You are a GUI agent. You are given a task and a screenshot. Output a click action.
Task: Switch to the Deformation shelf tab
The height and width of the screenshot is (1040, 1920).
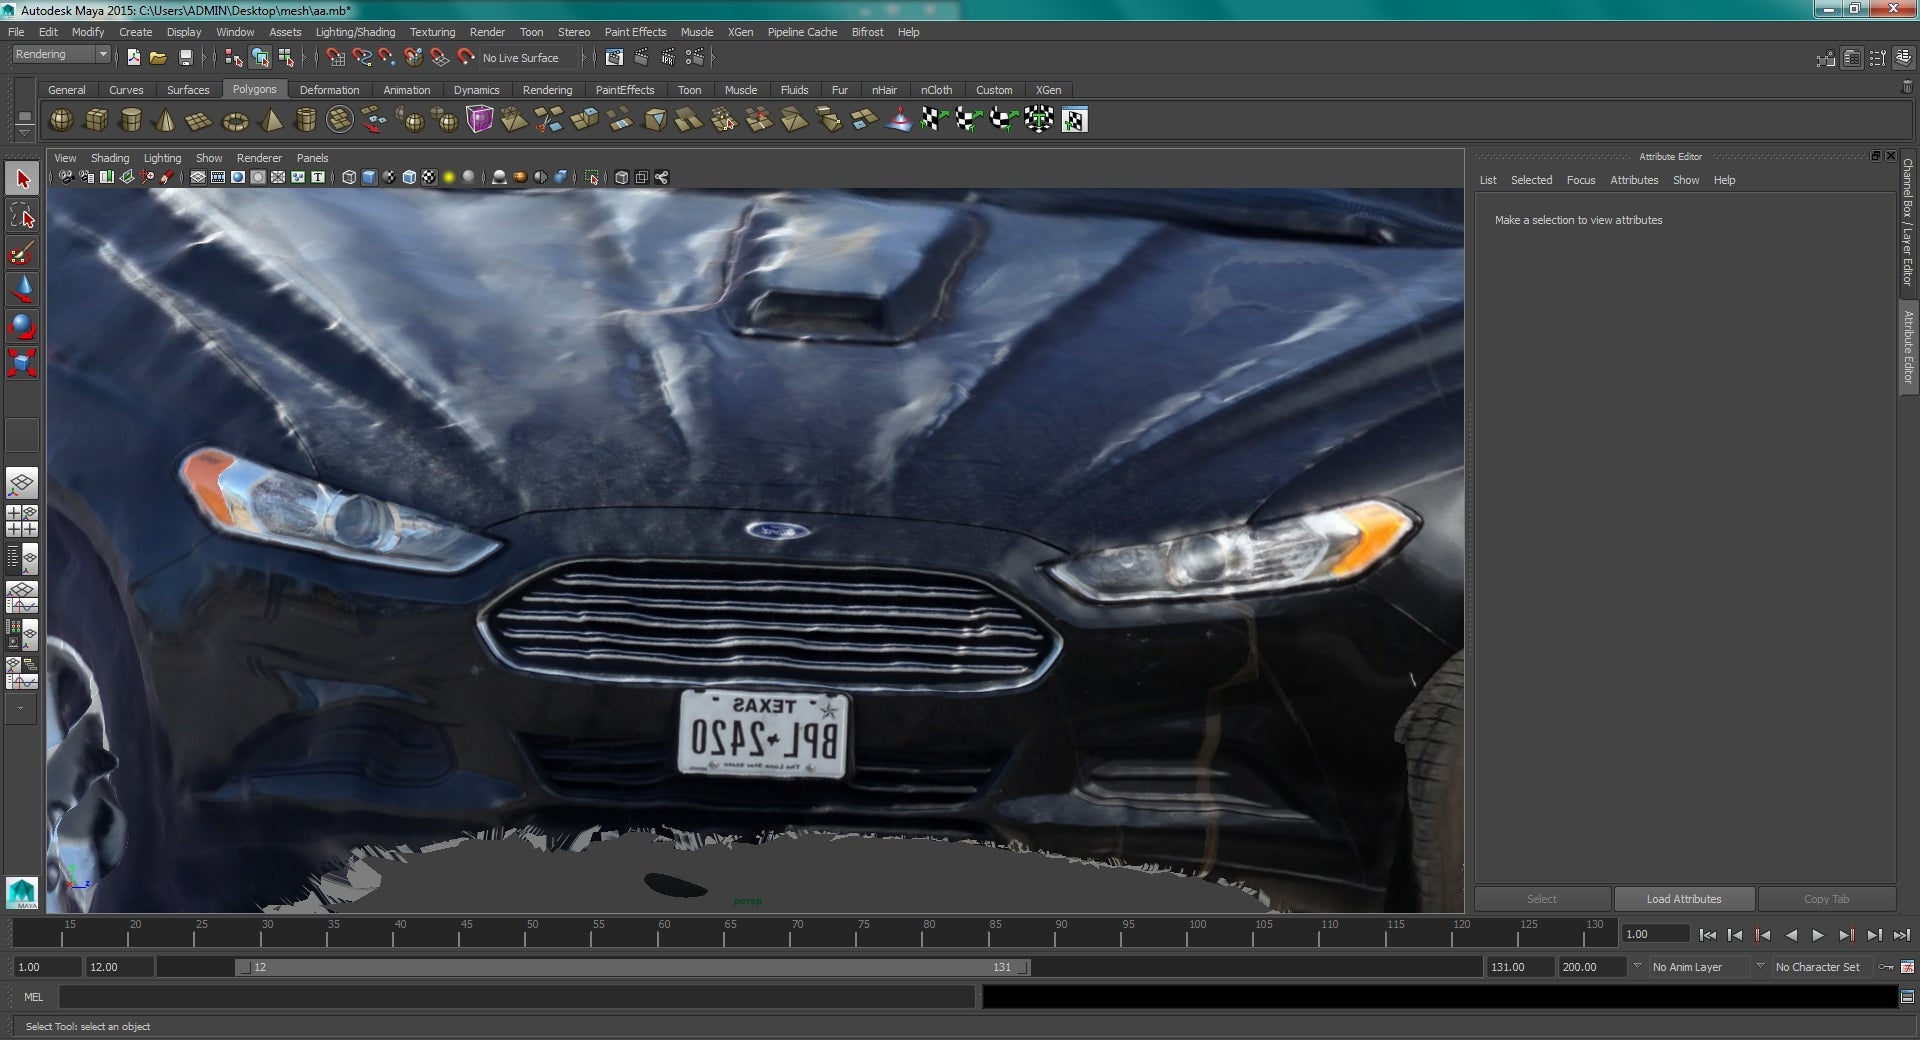[x=329, y=90]
